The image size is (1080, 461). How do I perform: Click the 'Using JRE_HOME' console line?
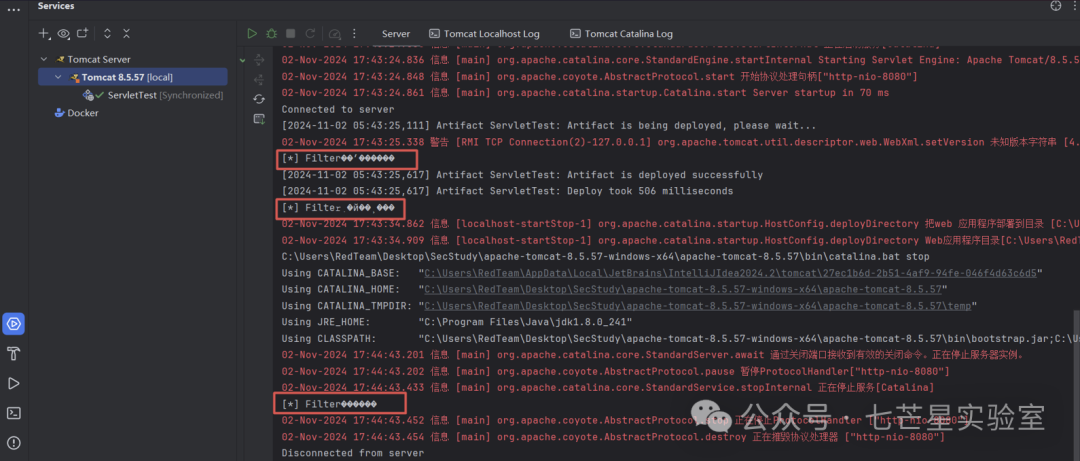(x=457, y=322)
